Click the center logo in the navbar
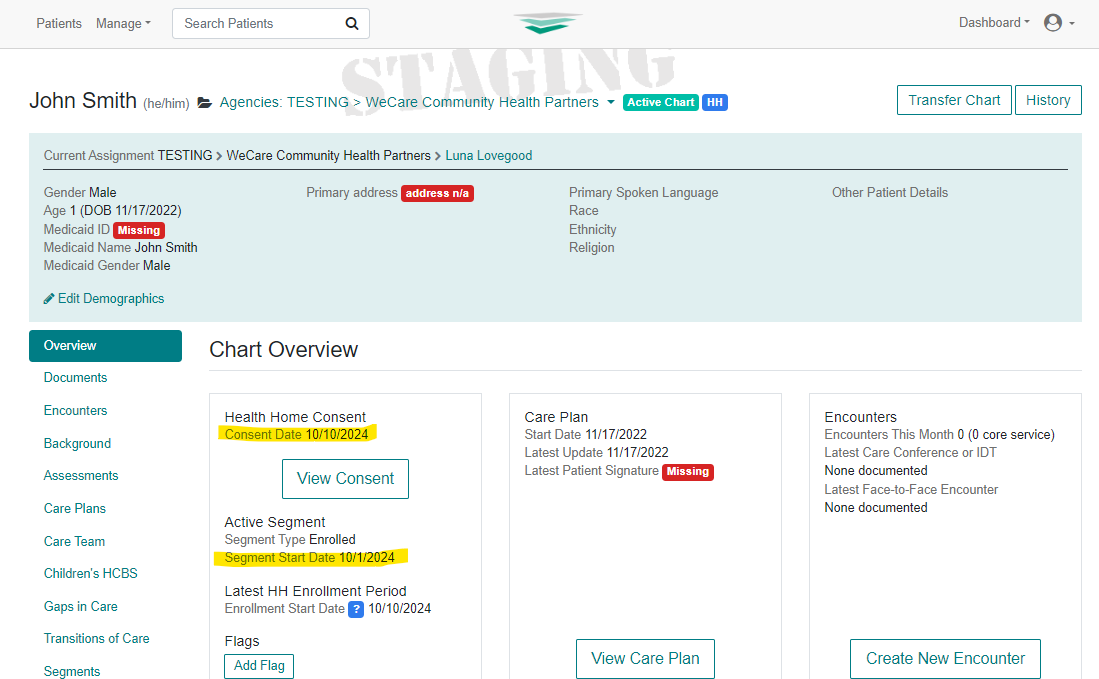Viewport: 1099px width, 679px height. 548,23
